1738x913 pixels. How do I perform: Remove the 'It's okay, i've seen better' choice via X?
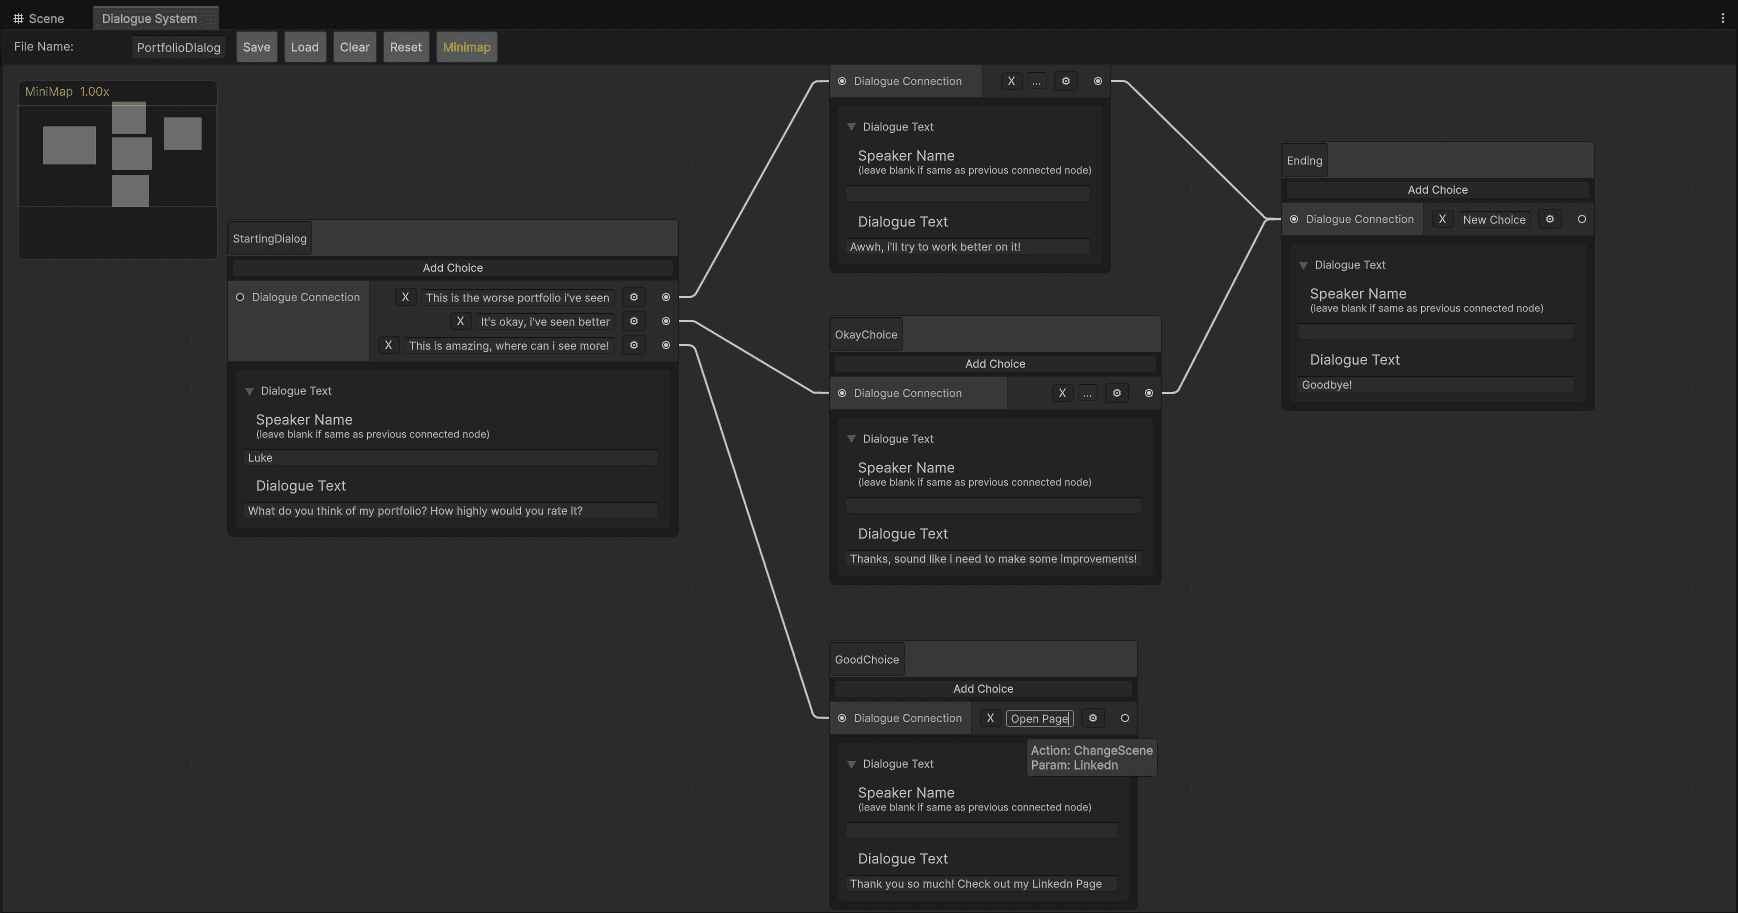461,321
